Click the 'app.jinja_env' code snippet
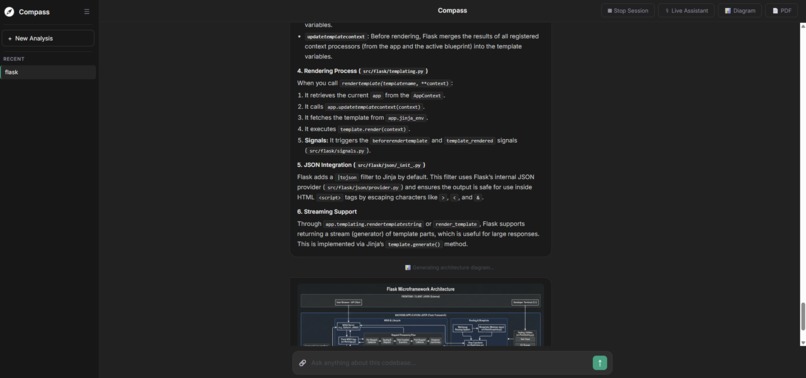806x378 pixels. [x=406, y=118]
